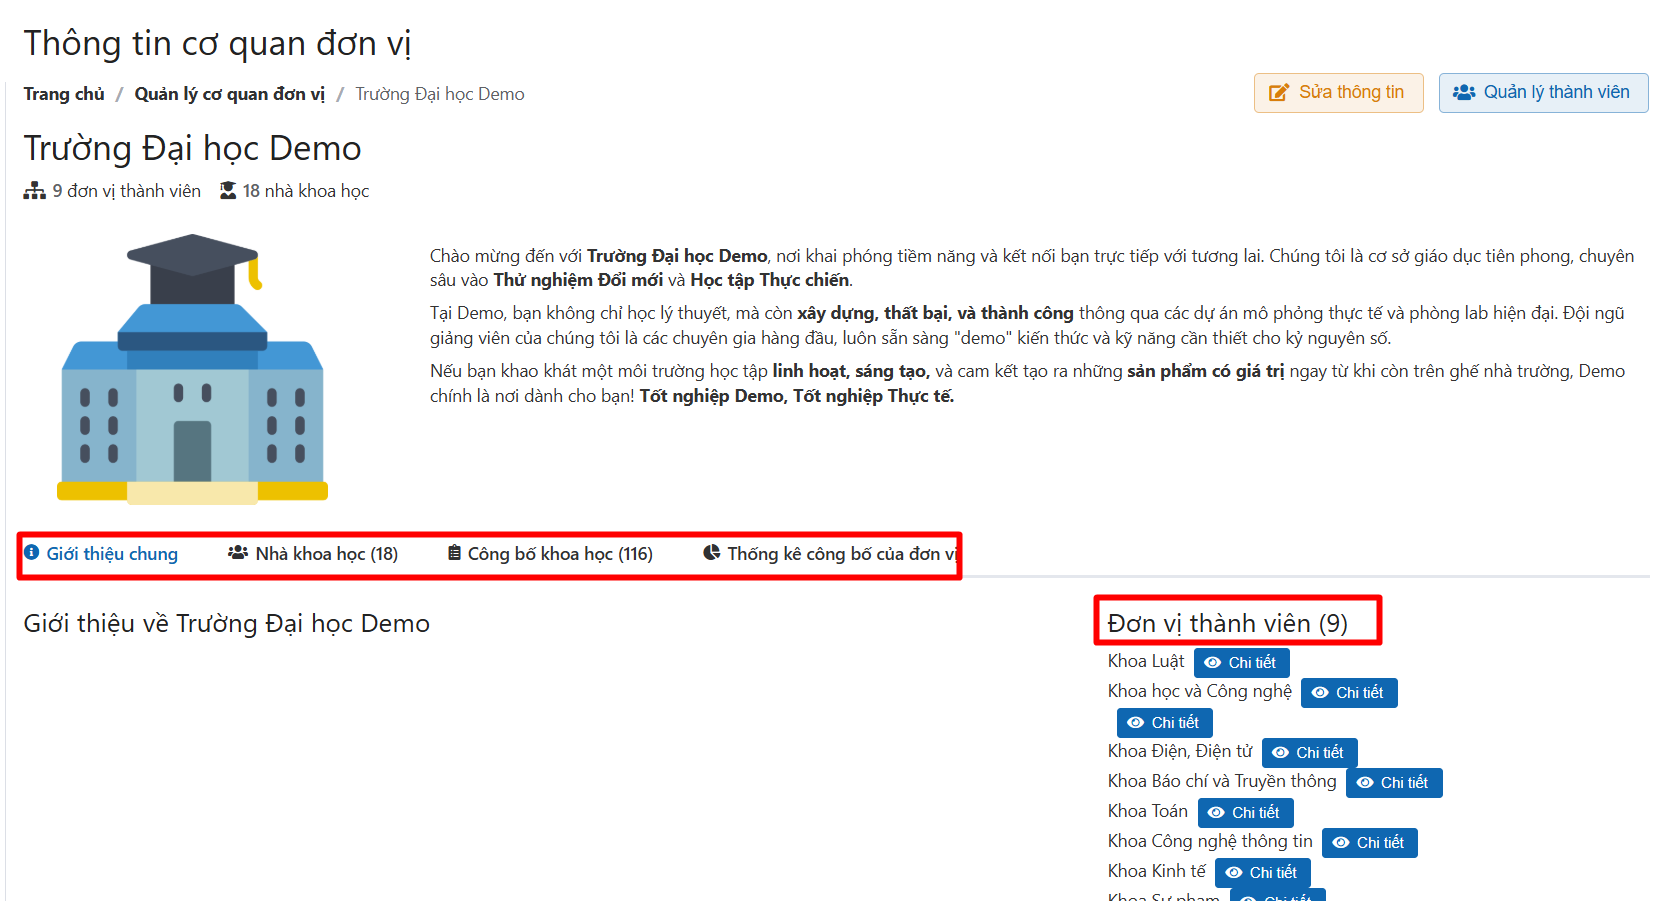Click the university building illustration
1662x901 pixels.
pyautogui.click(x=192, y=368)
